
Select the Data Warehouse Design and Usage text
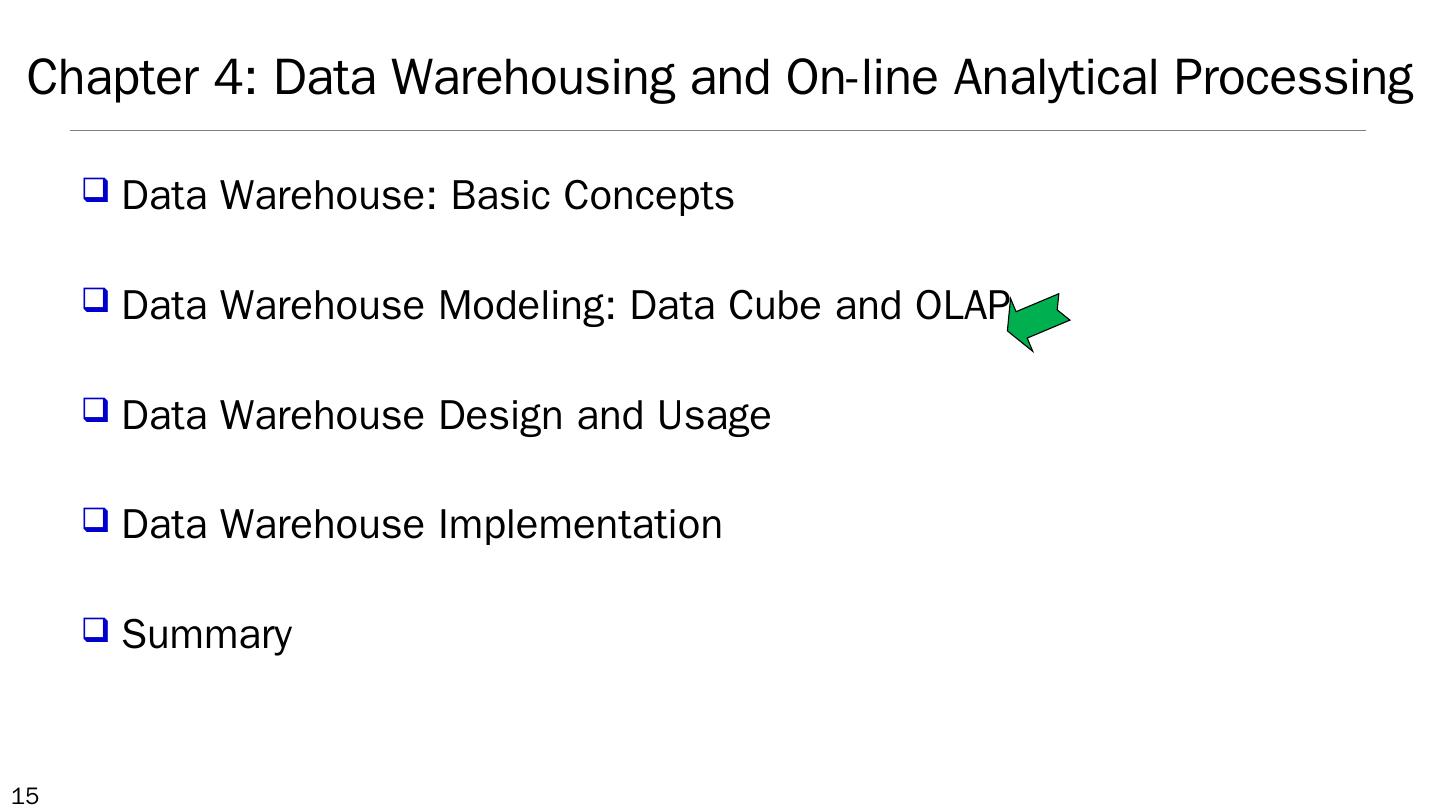pyautogui.click(x=446, y=415)
